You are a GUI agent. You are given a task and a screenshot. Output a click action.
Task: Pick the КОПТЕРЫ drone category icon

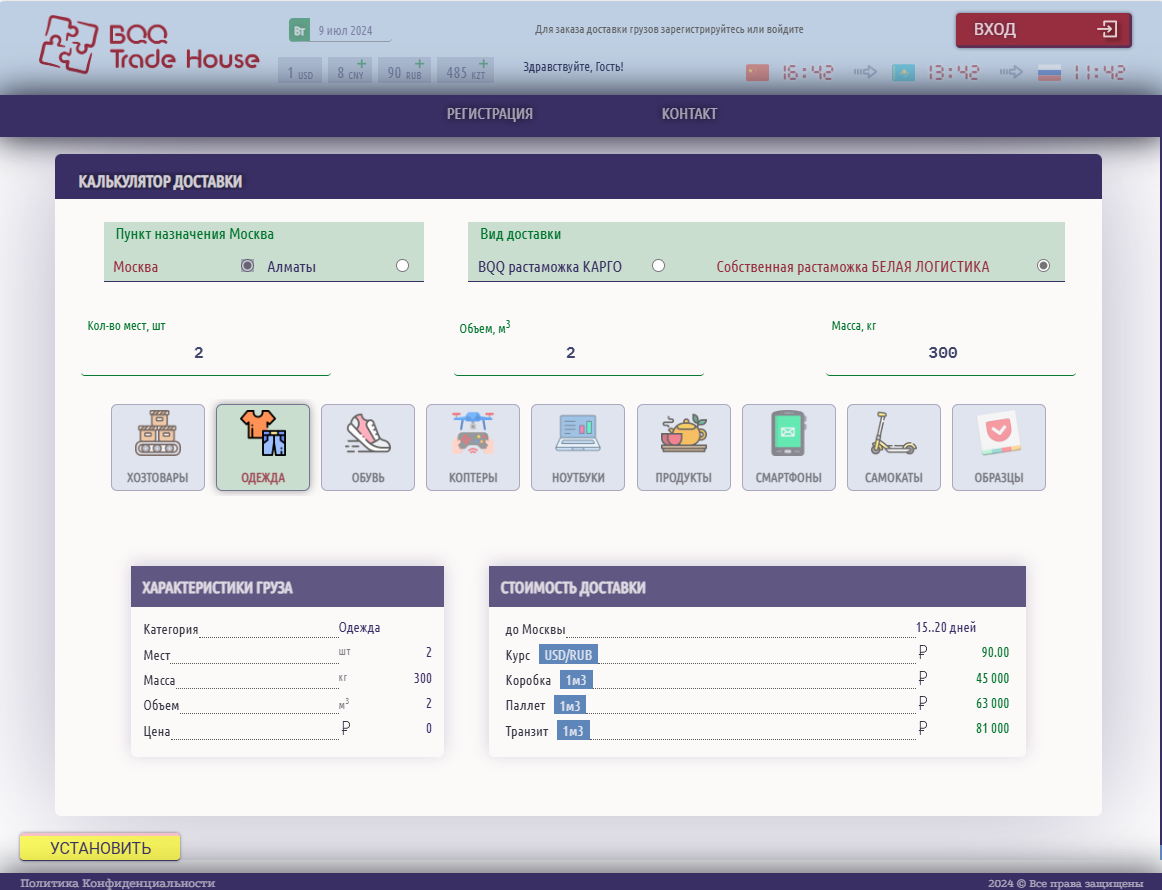[x=473, y=447]
